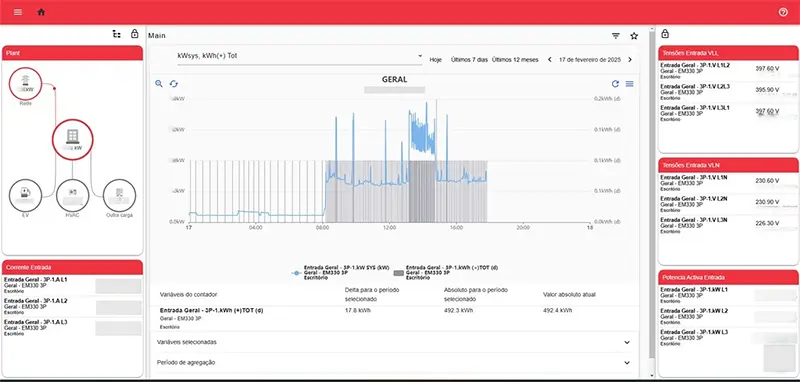Select the V L1L2 voltage row
Image resolution: width=800 pixels, height=382 pixels.
[728, 71]
